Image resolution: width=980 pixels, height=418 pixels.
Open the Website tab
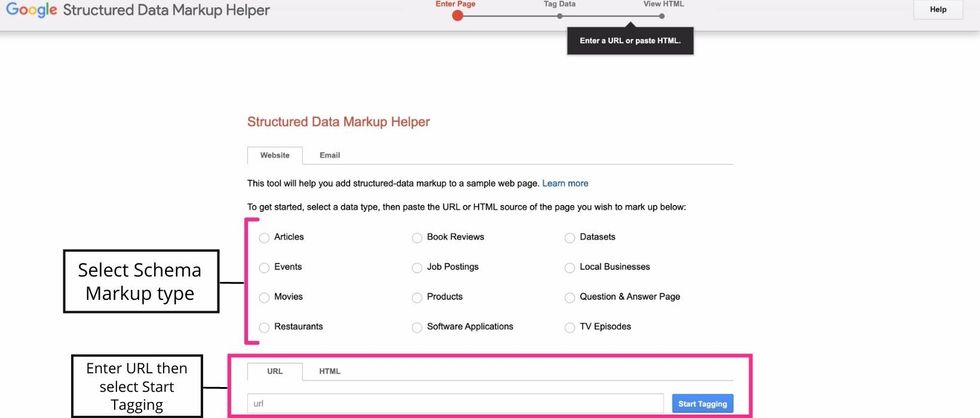[x=275, y=156]
